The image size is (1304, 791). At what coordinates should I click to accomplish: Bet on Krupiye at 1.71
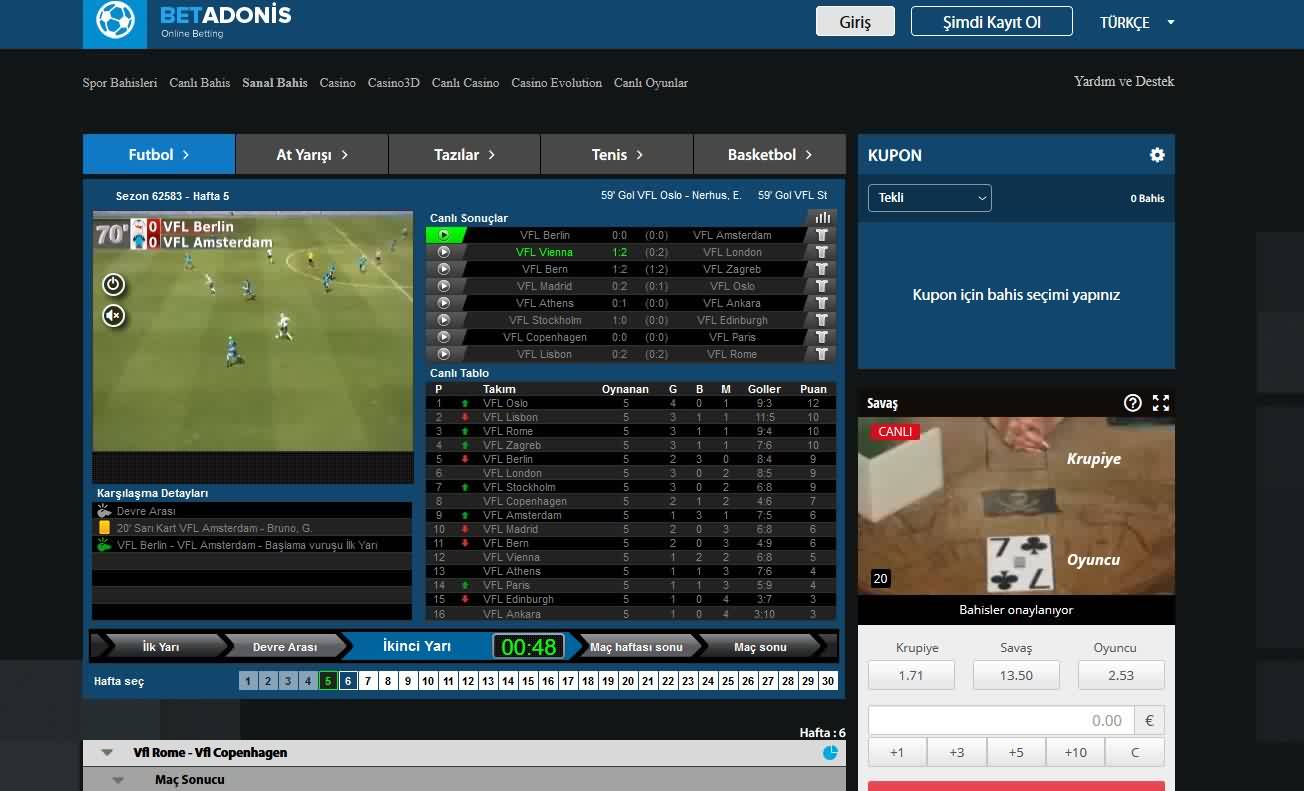pyautogui.click(x=911, y=675)
